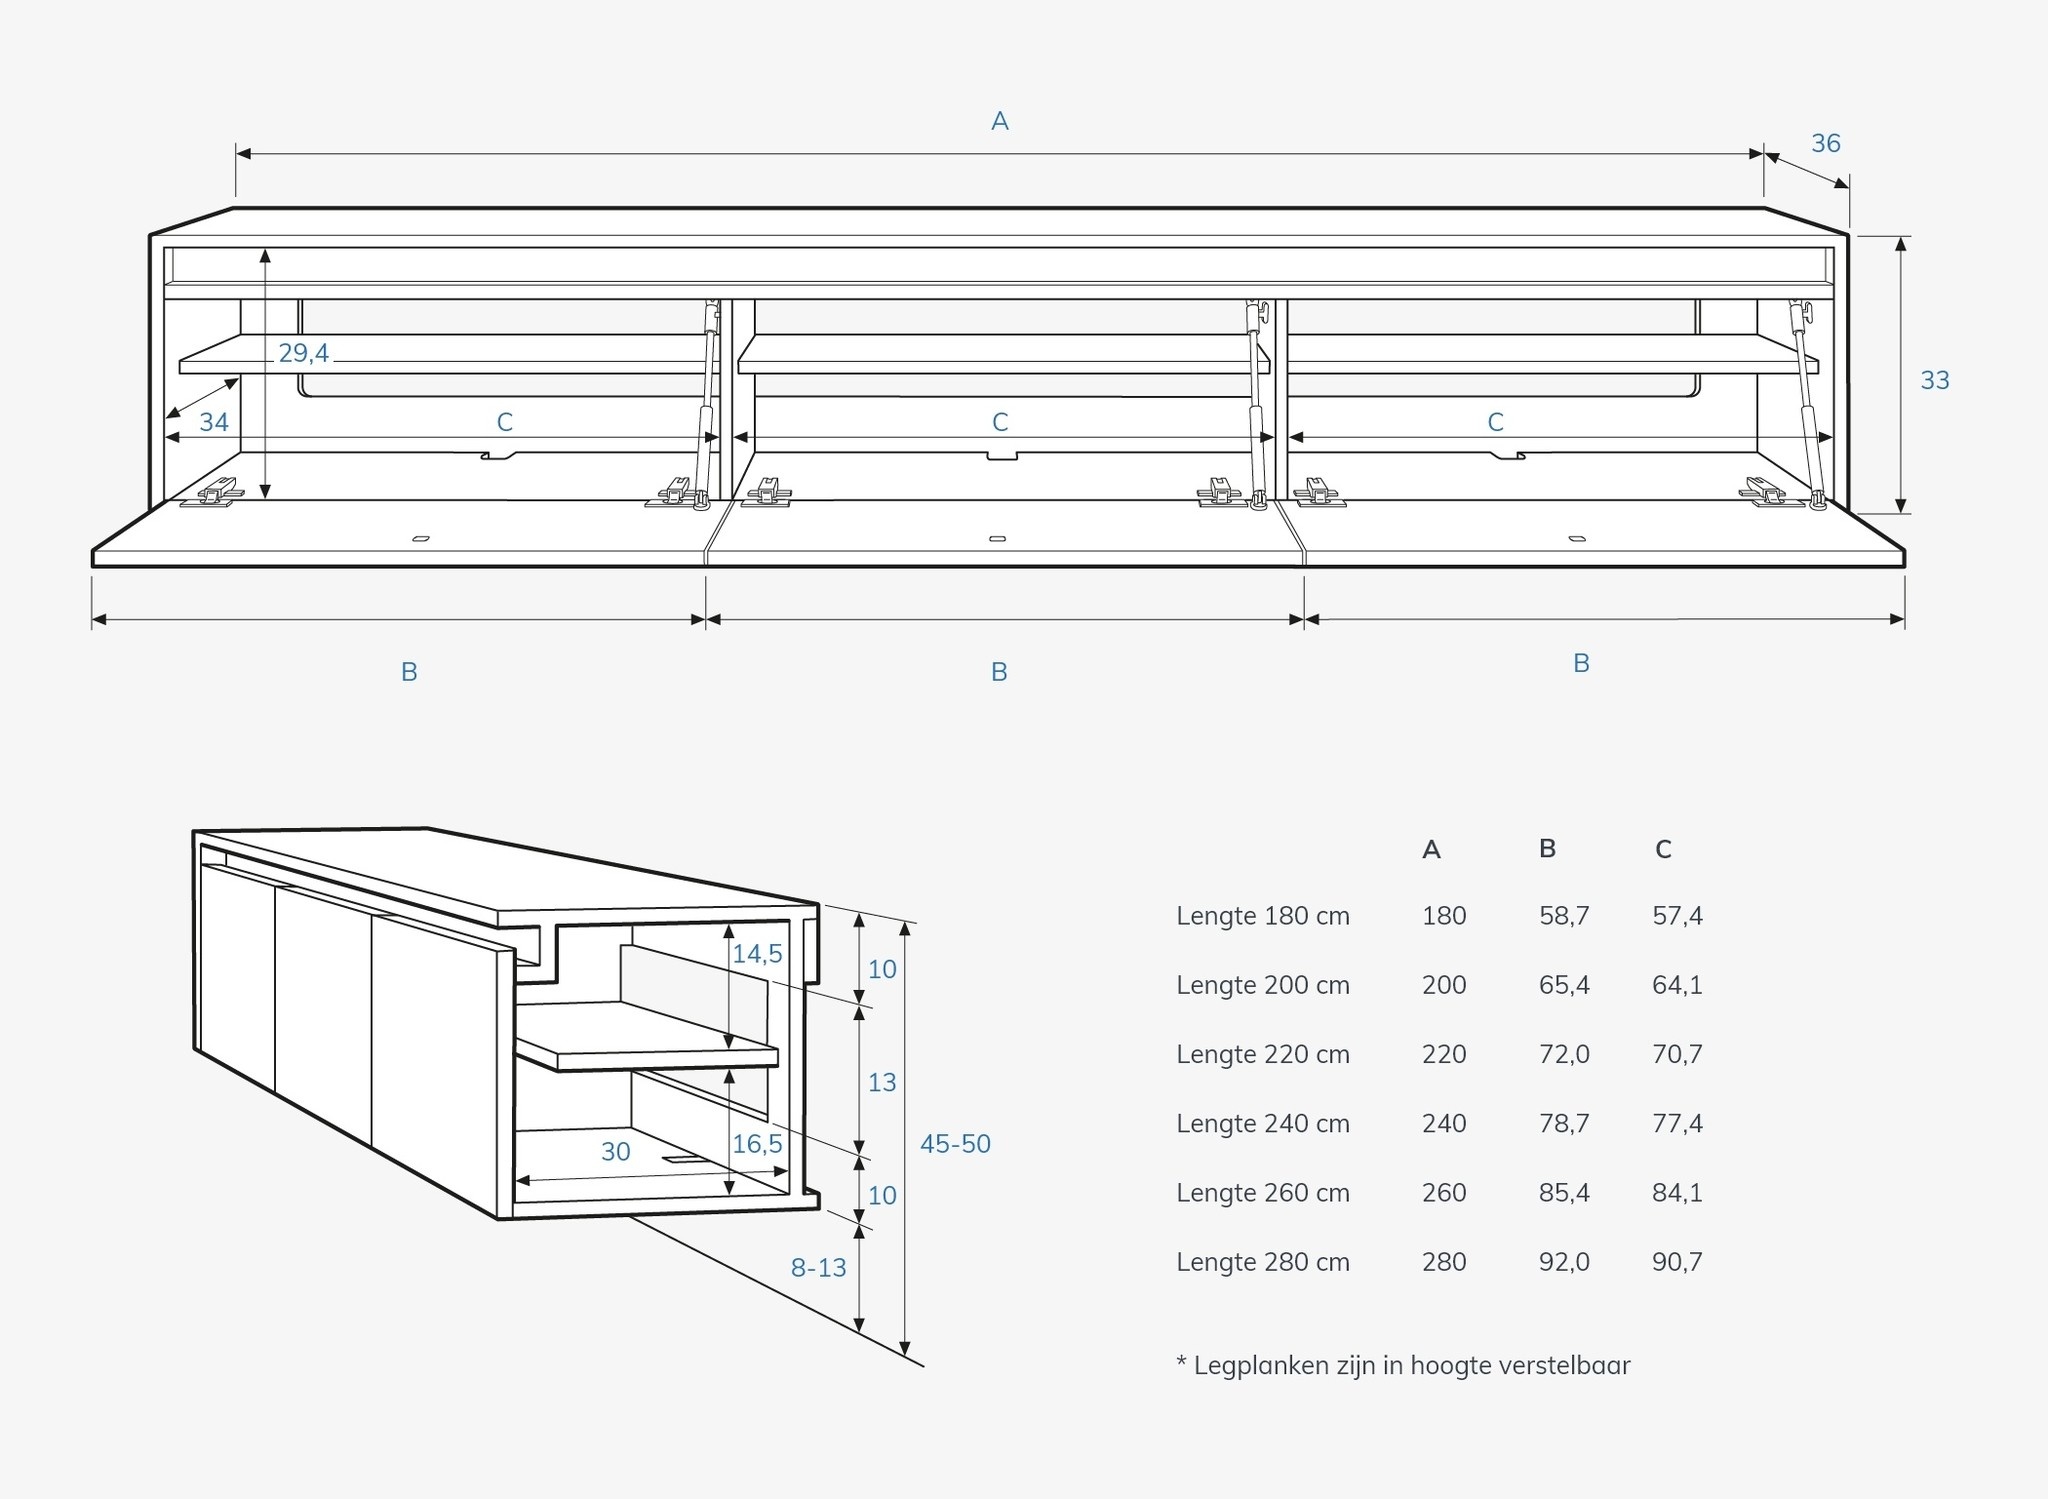Click the "Lengte 180 cm" row label

(x=1262, y=916)
